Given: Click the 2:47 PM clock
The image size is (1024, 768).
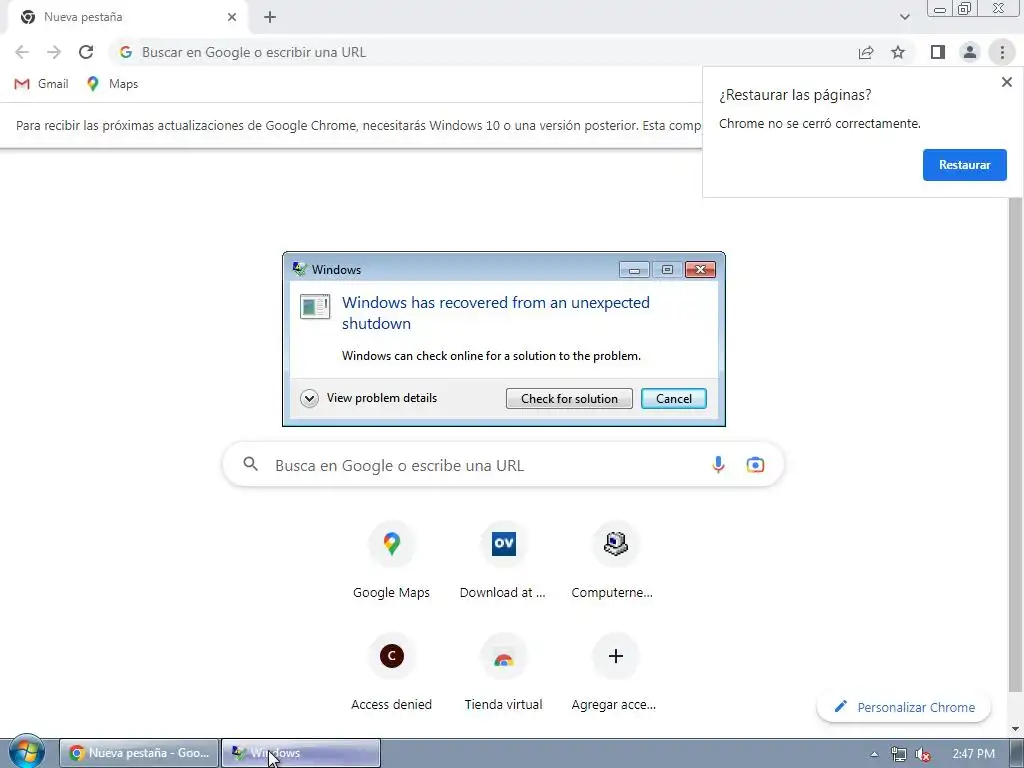Looking at the screenshot, I should (x=974, y=754).
